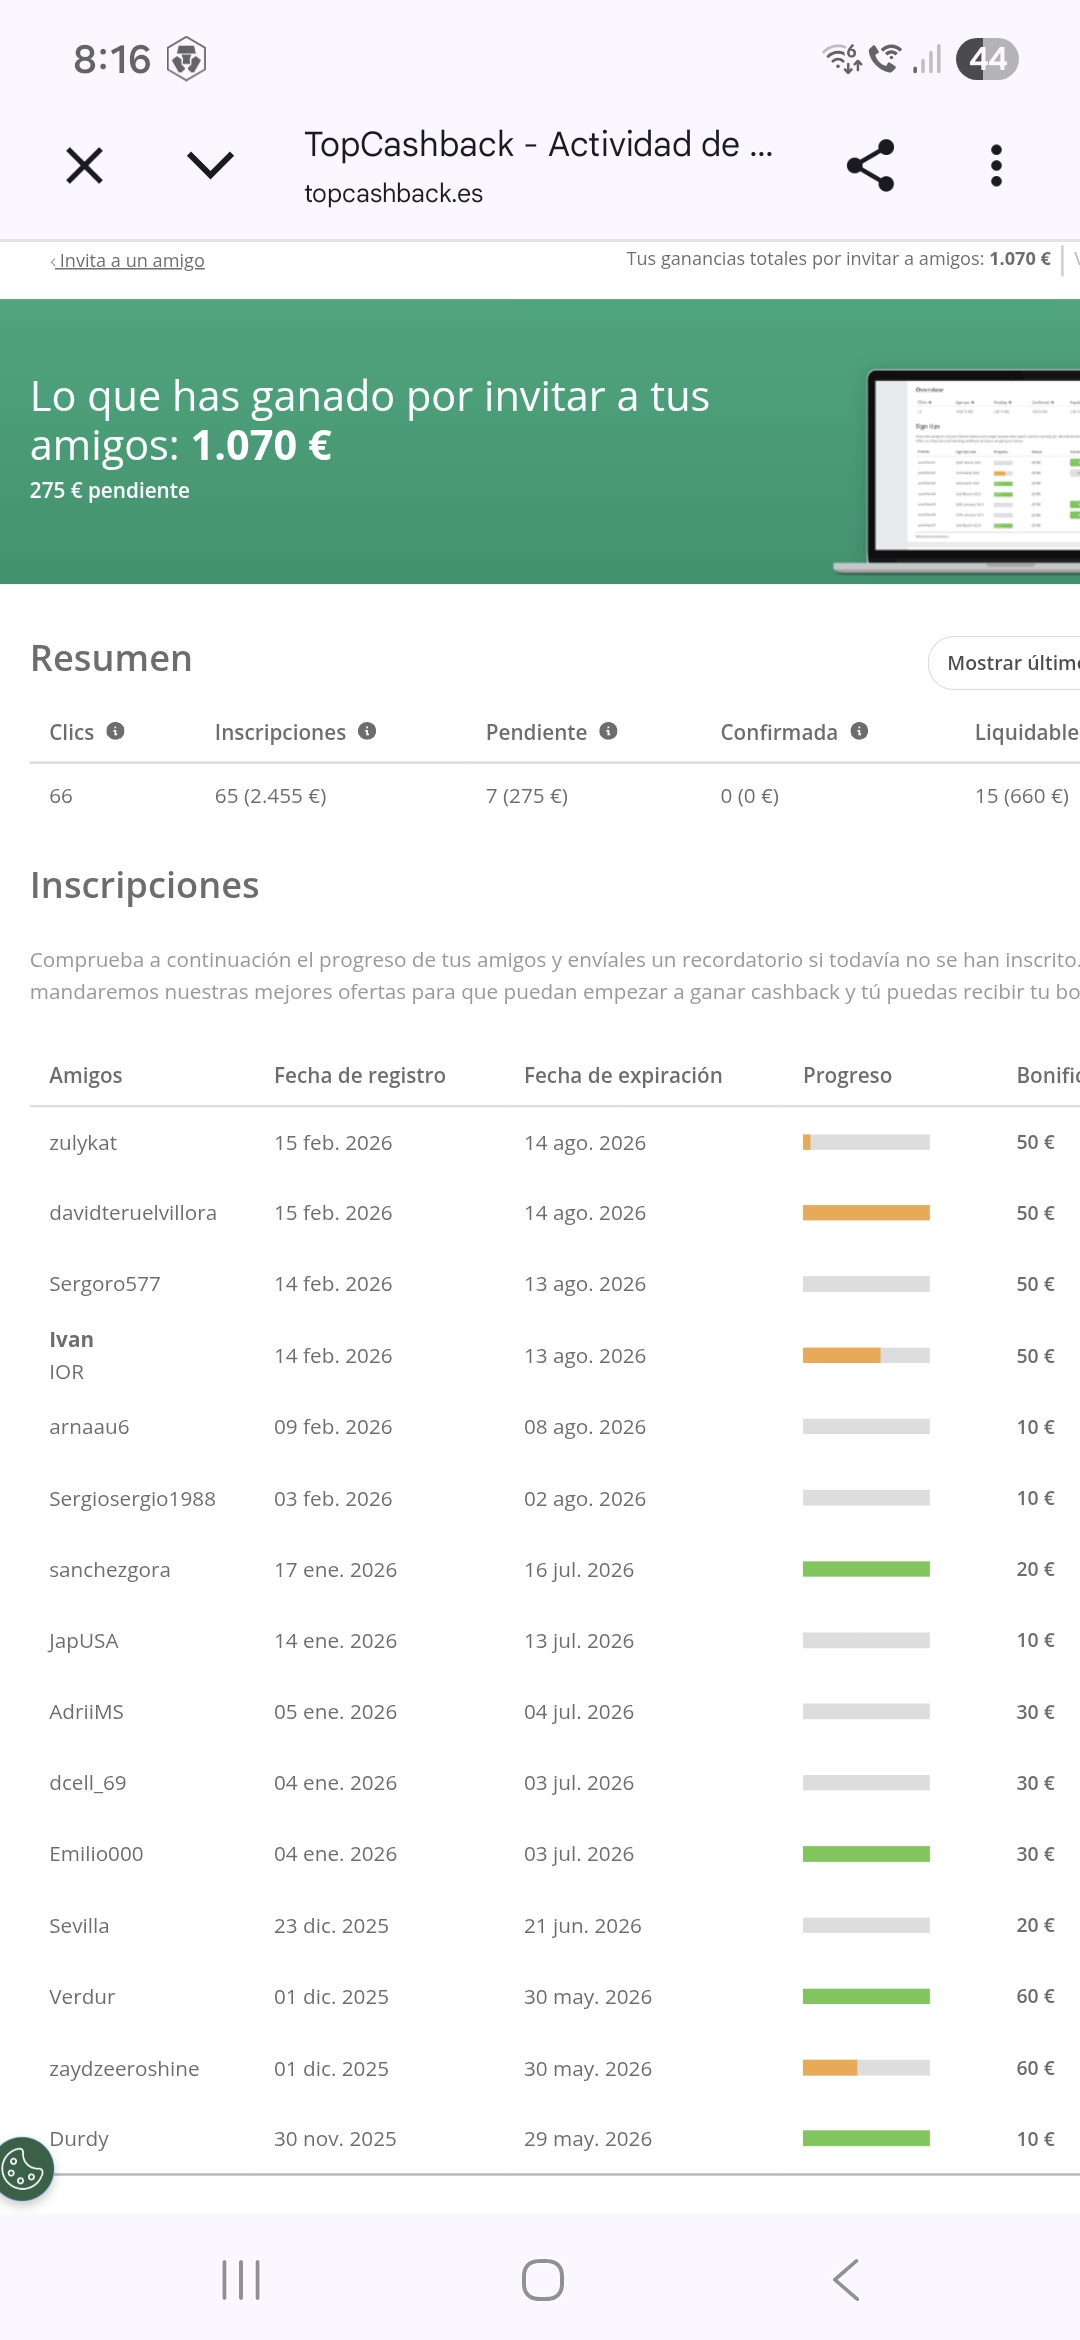
Task: Tap battery indicator showing 44
Action: coord(987,59)
